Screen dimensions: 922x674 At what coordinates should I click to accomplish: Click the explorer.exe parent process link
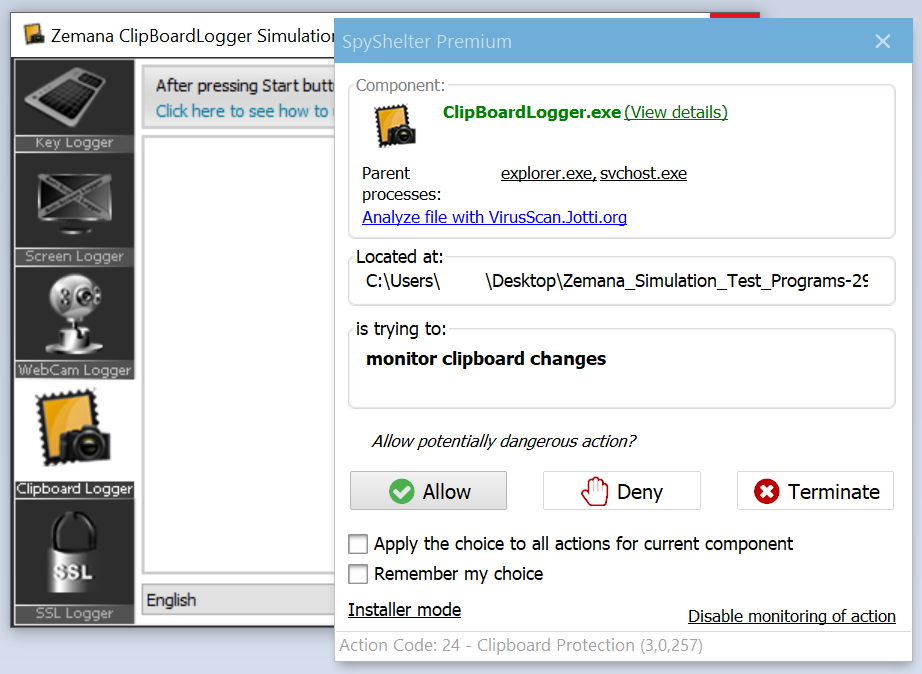click(548, 173)
